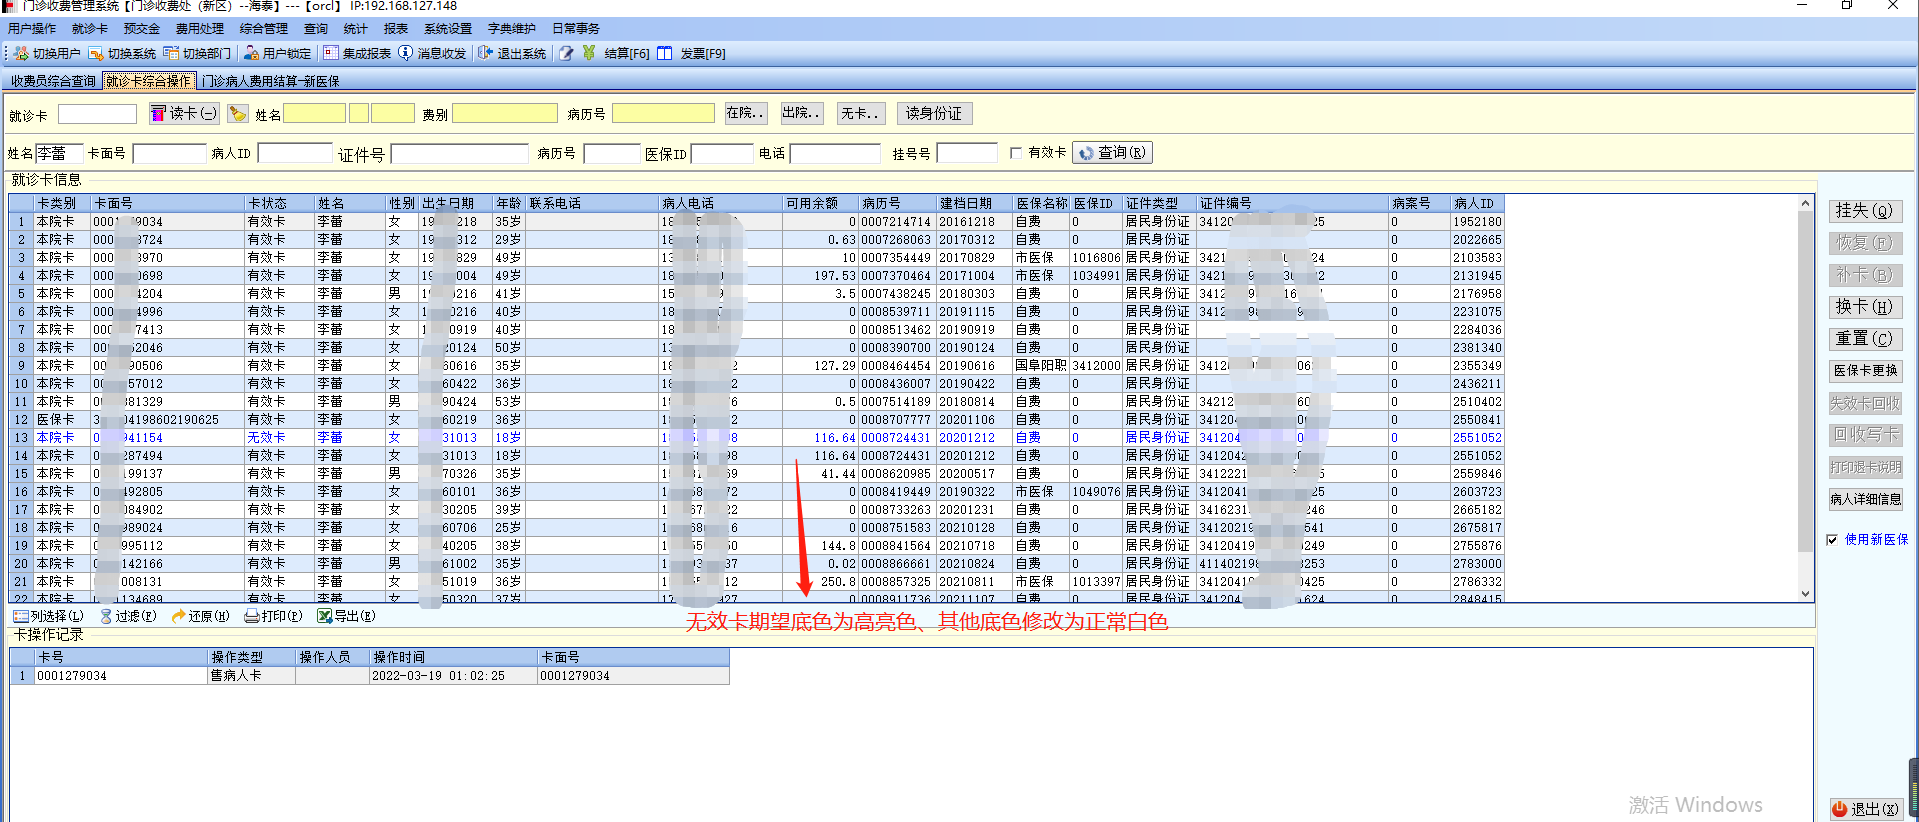Select the blue highlighted 无效卡 row 13

(x=266, y=438)
